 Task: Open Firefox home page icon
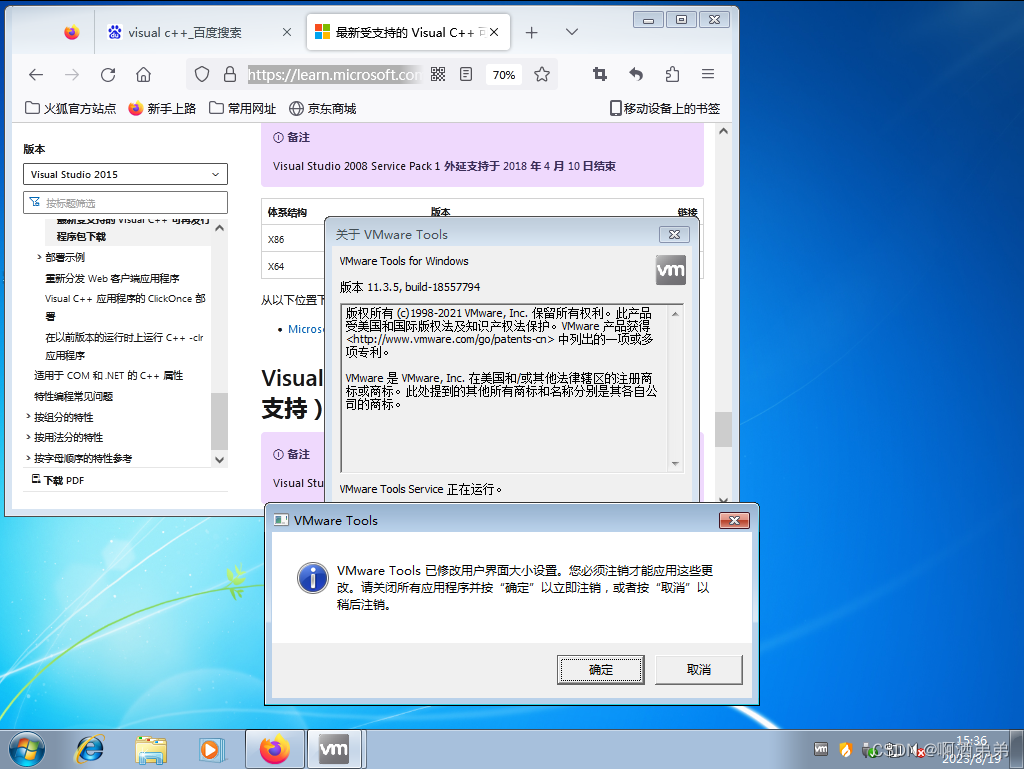(x=144, y=75)
